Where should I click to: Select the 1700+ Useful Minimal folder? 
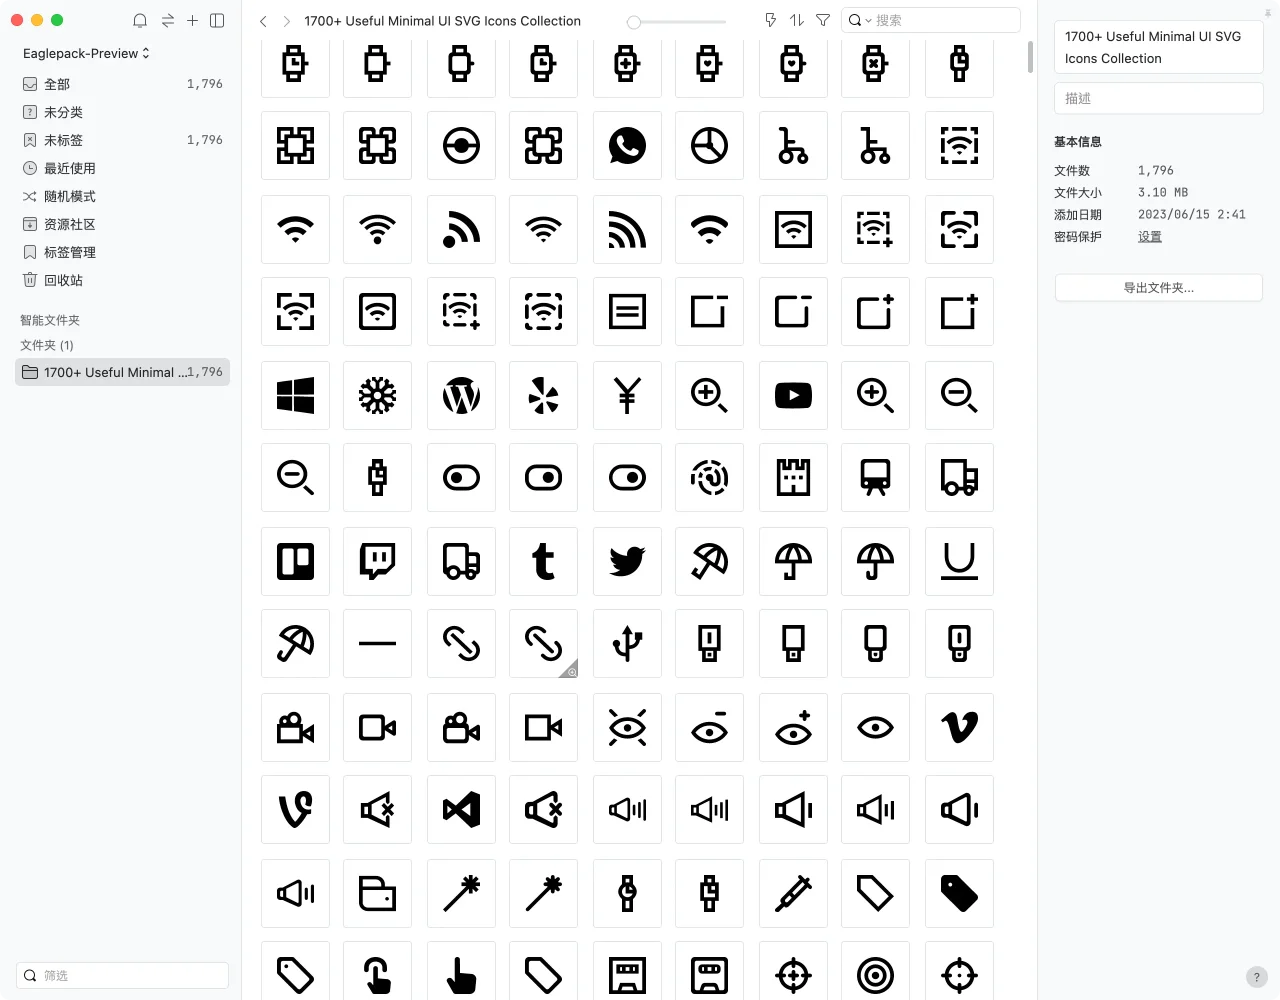[123, 372]
